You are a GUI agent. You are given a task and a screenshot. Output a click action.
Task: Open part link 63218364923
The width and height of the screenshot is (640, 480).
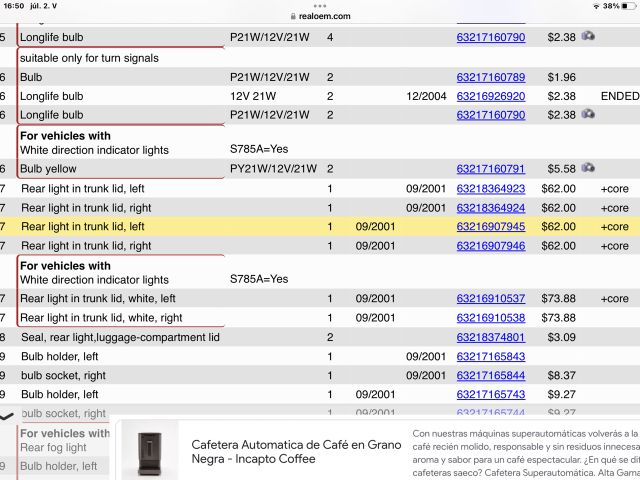490,188
